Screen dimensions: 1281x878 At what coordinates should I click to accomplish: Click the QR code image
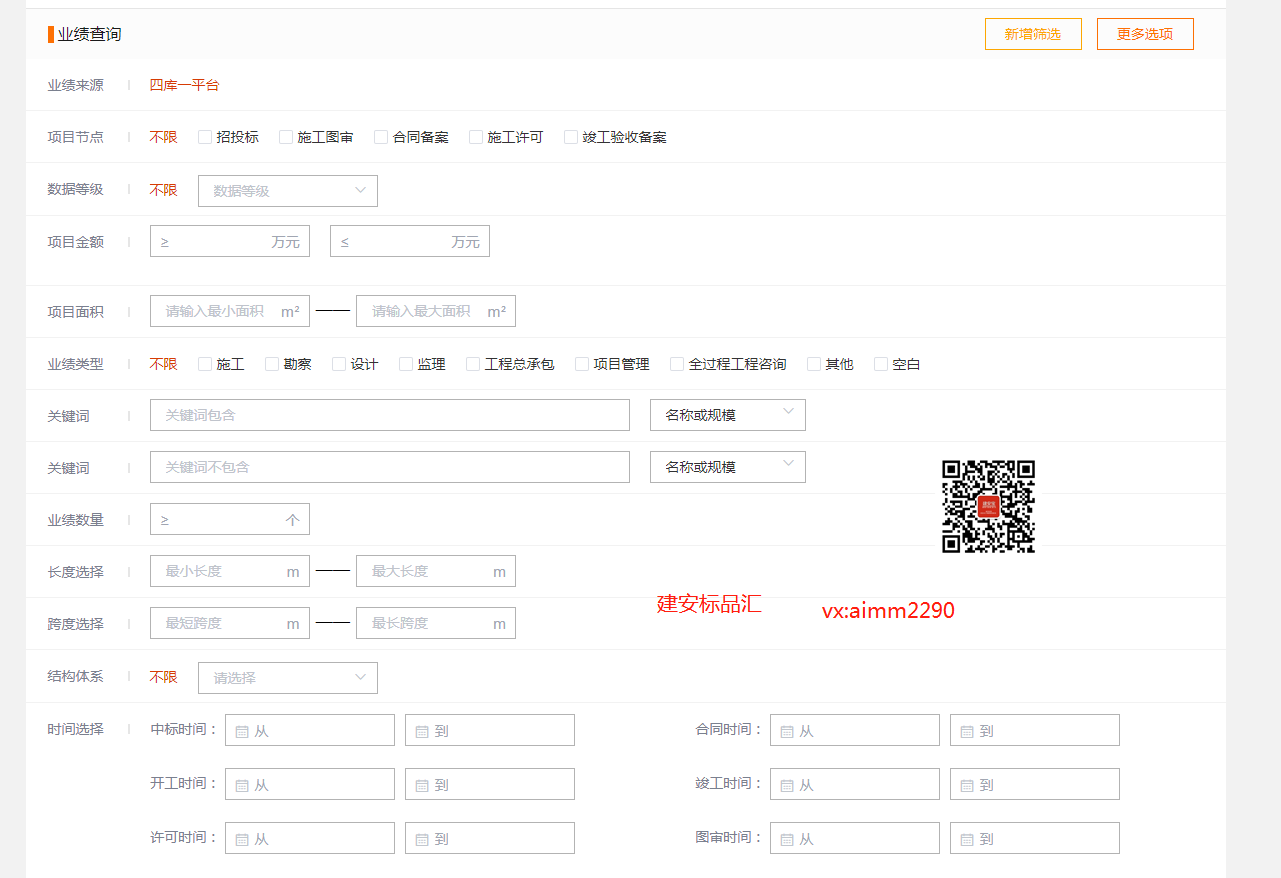pos(988,506)
